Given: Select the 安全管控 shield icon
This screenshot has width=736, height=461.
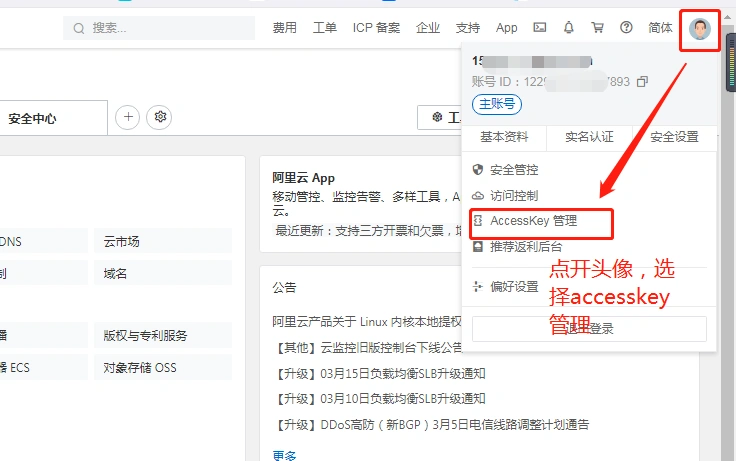Looking at the screenshot, I should coord(478,169).
